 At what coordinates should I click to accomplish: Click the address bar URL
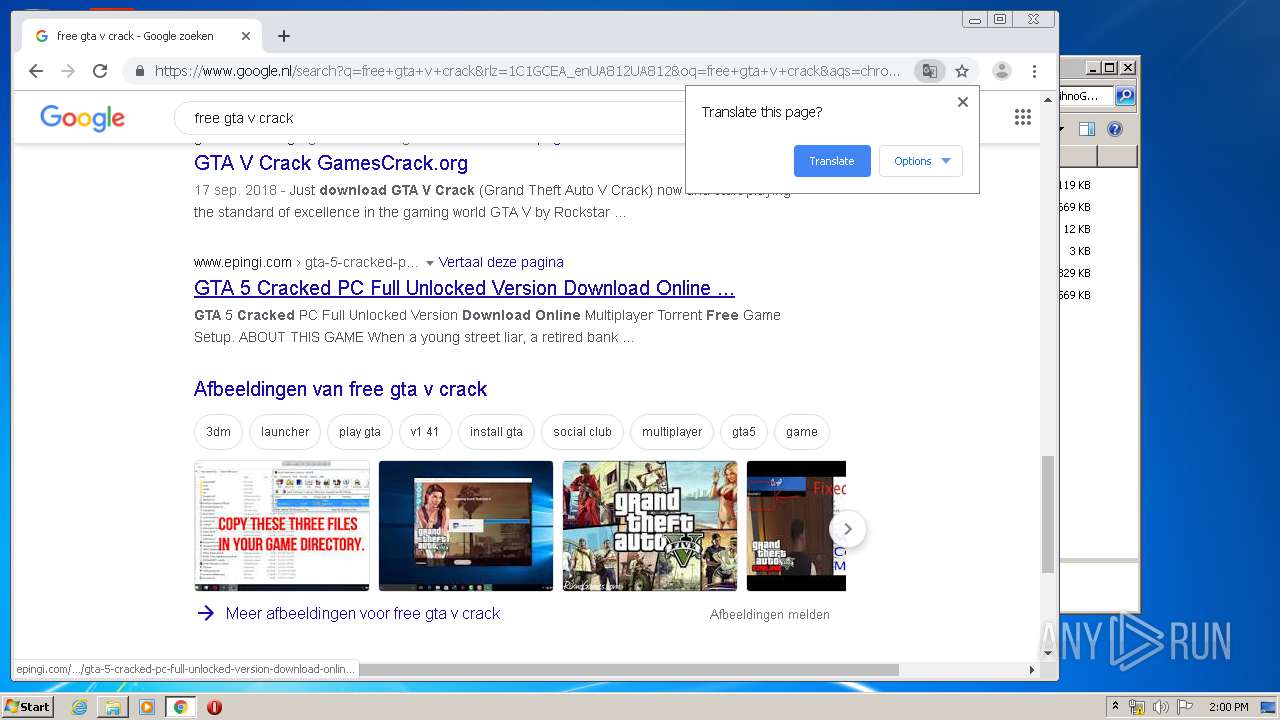(527, 71)
